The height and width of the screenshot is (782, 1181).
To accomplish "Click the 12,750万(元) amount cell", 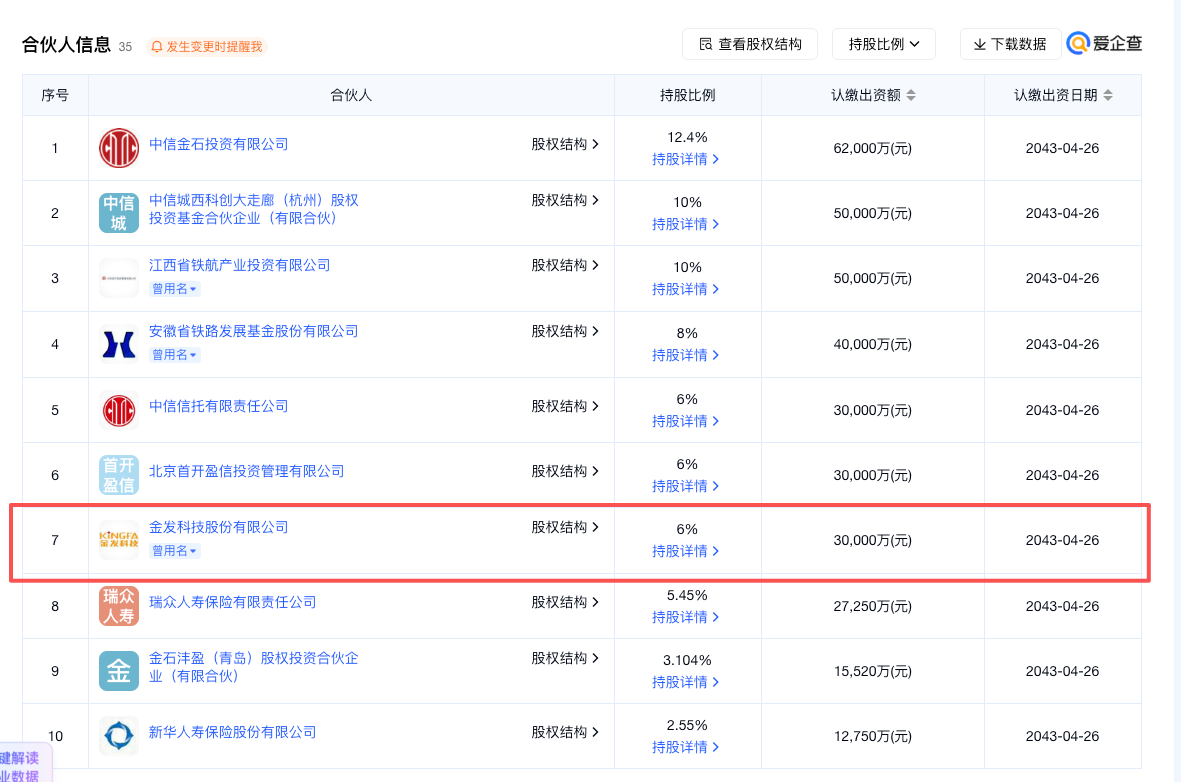I will point(872,736).
